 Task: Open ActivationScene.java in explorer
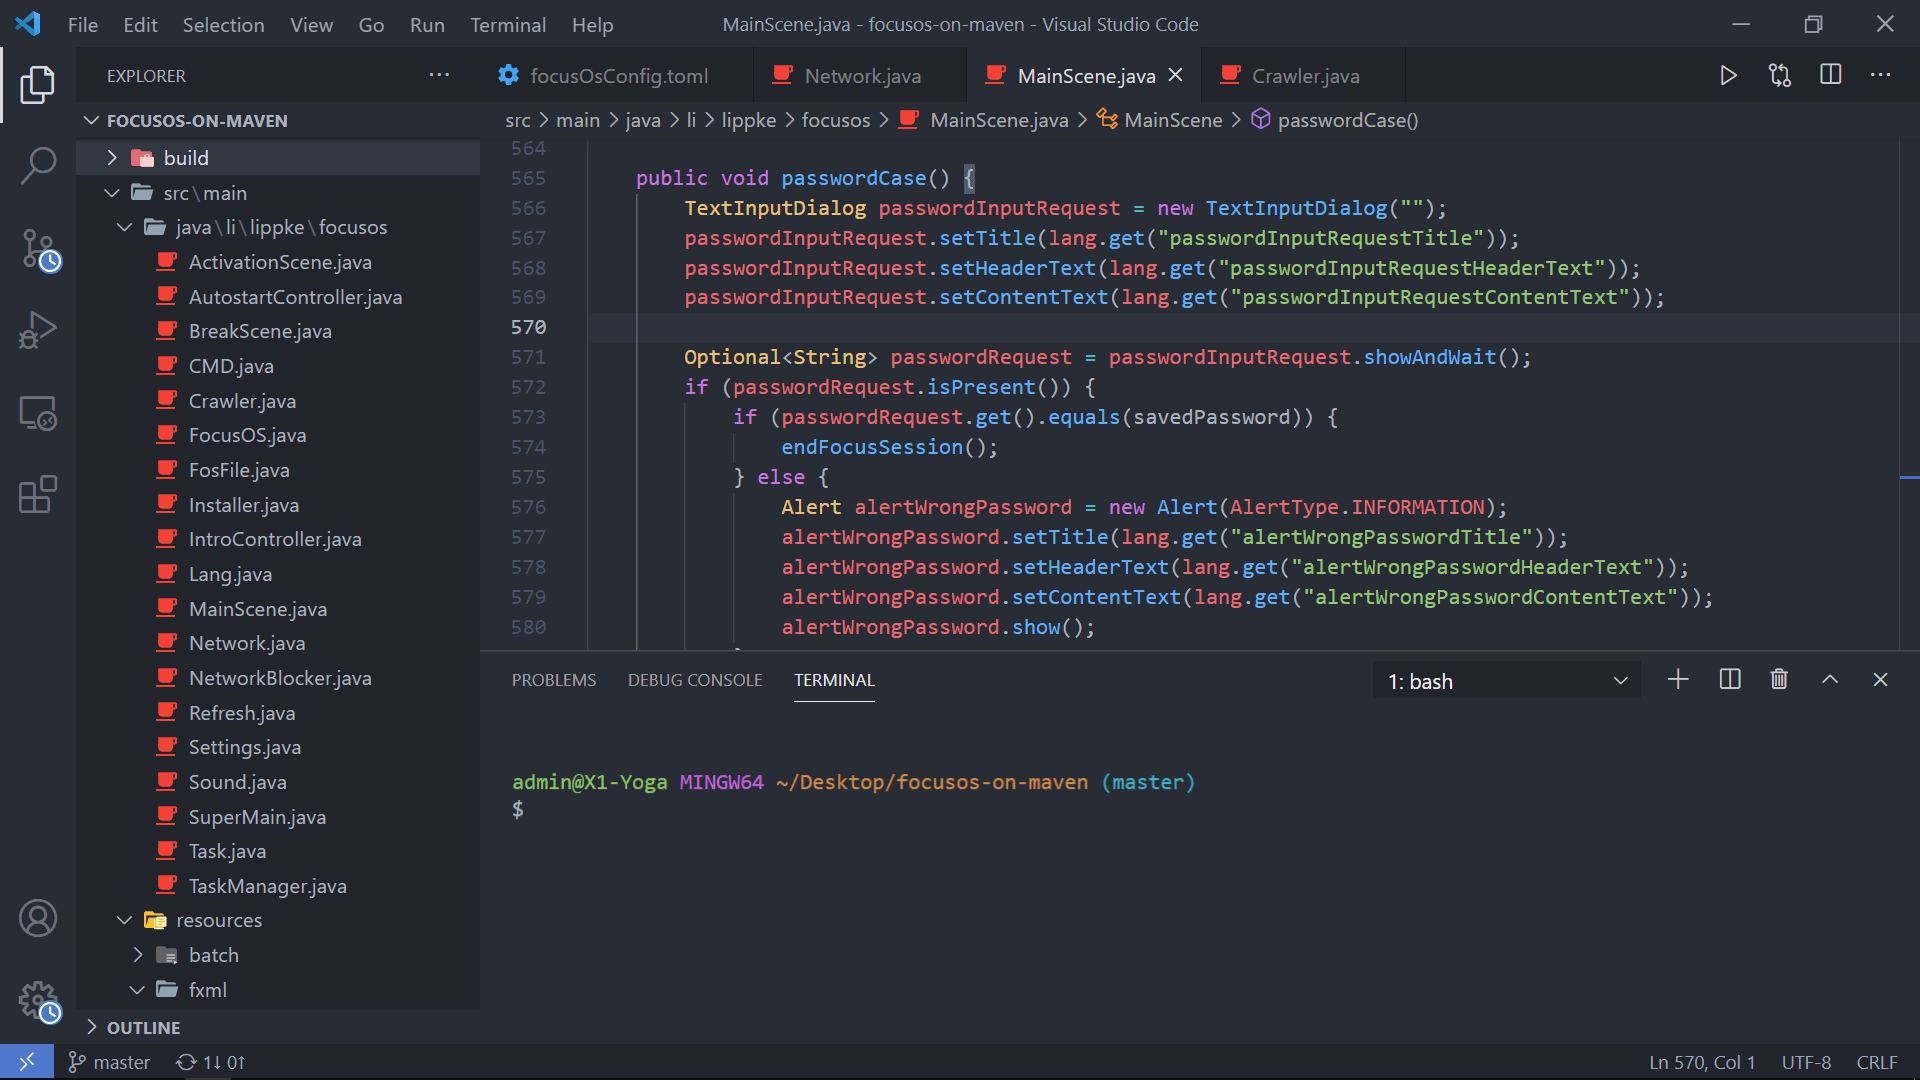tap(278, 262)
